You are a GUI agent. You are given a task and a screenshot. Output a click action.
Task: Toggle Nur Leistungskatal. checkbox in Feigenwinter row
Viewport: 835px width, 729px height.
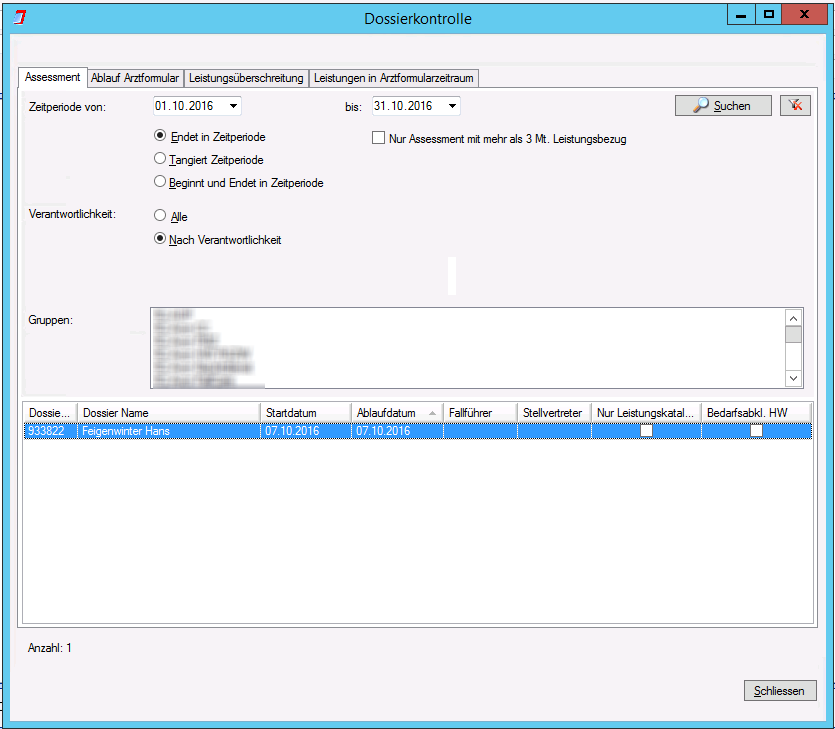pos(646,430)
